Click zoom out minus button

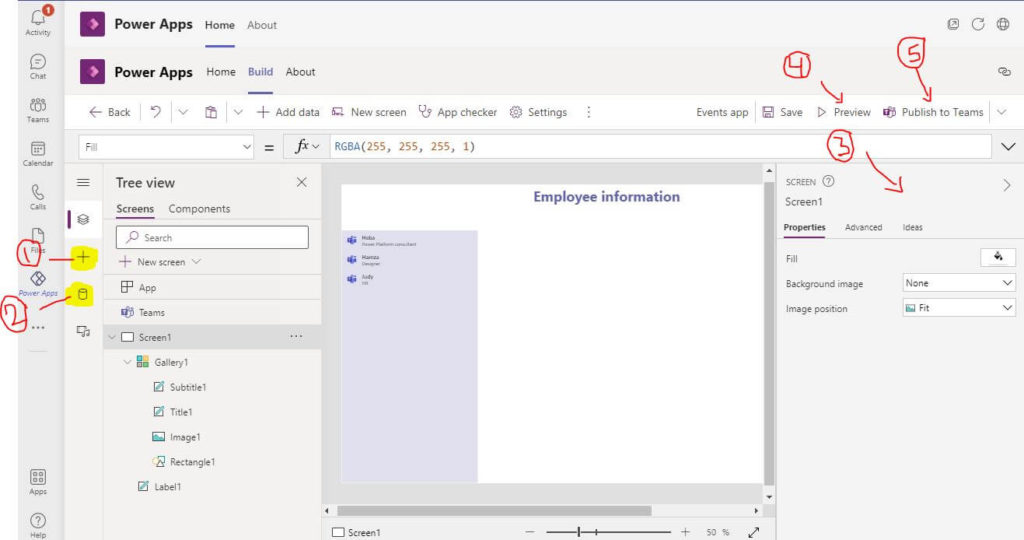click(530, 532)
